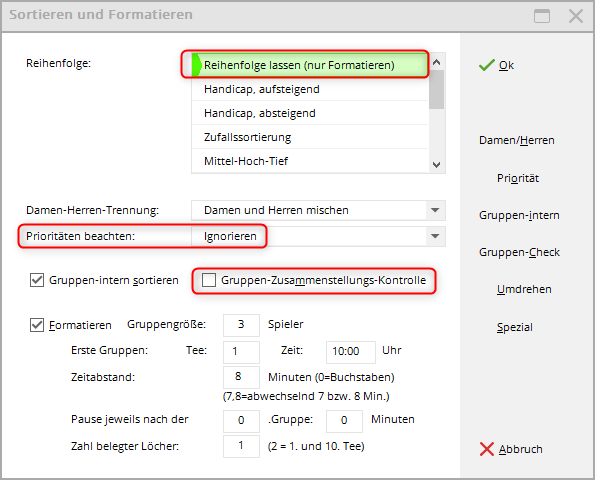Screen dimensions: 595x480
Task: Click the Gruppen-Check button
Action: point(519,252)
